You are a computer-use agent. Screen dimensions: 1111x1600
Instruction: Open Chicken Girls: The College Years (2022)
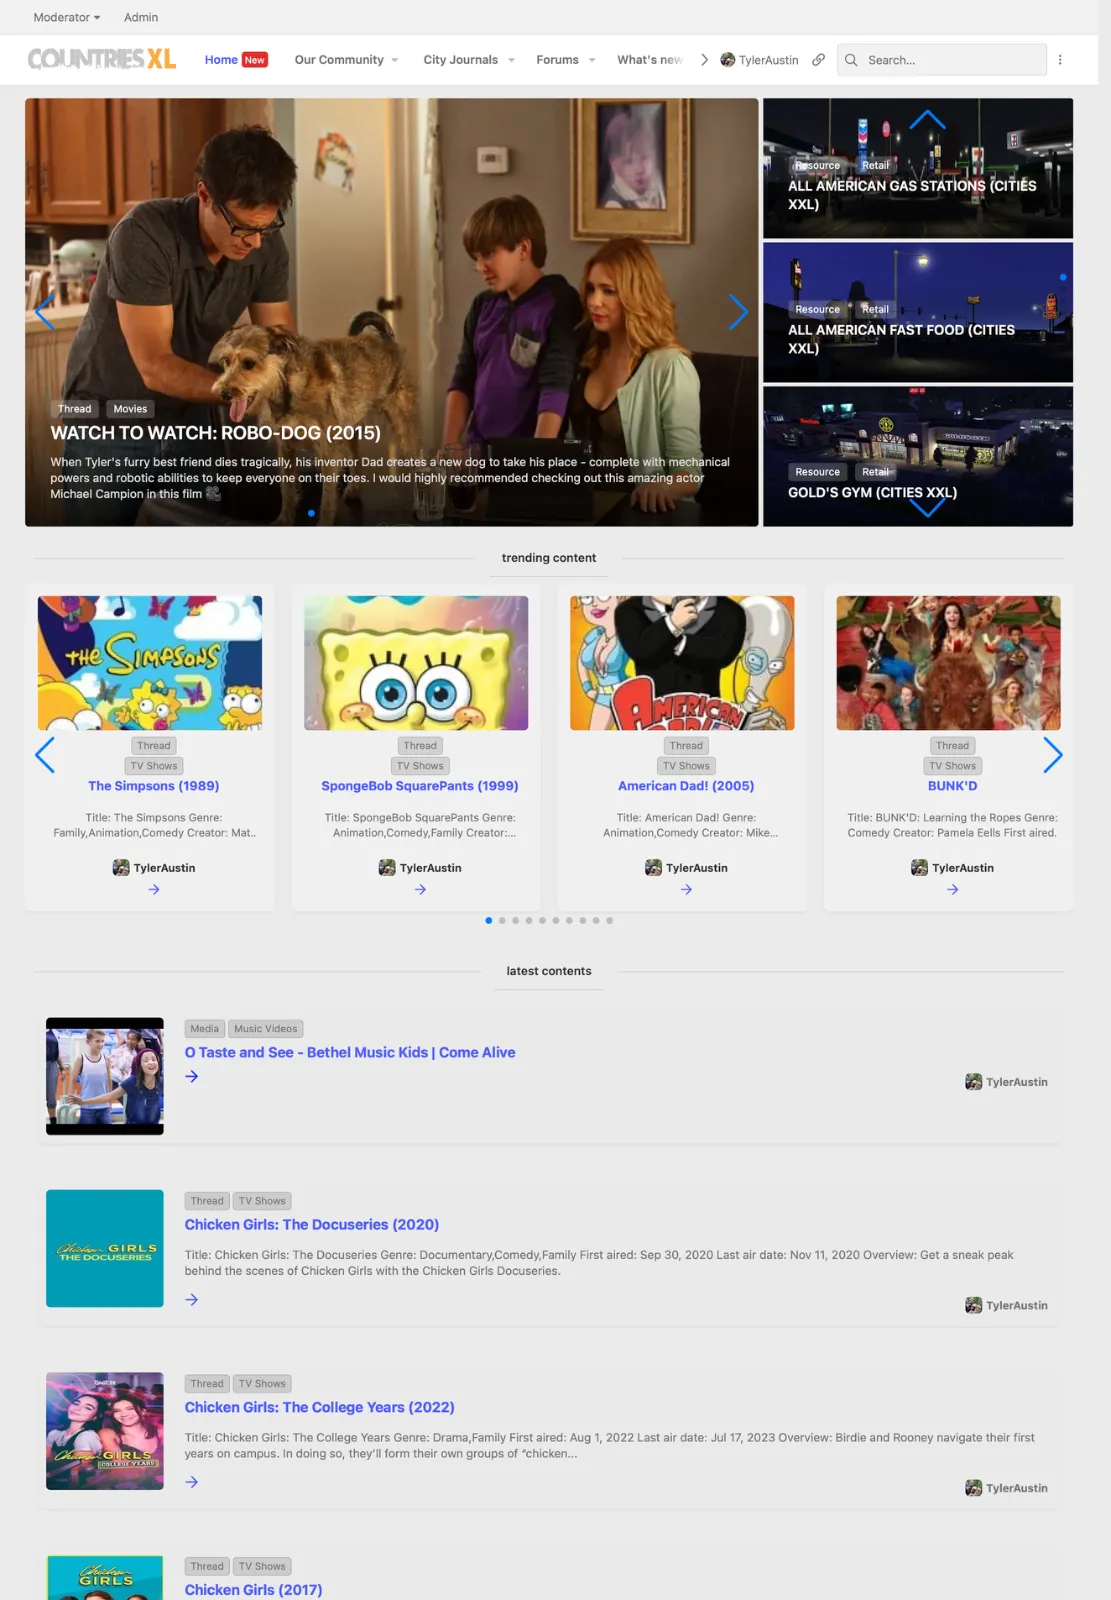tap(320, 1407)
